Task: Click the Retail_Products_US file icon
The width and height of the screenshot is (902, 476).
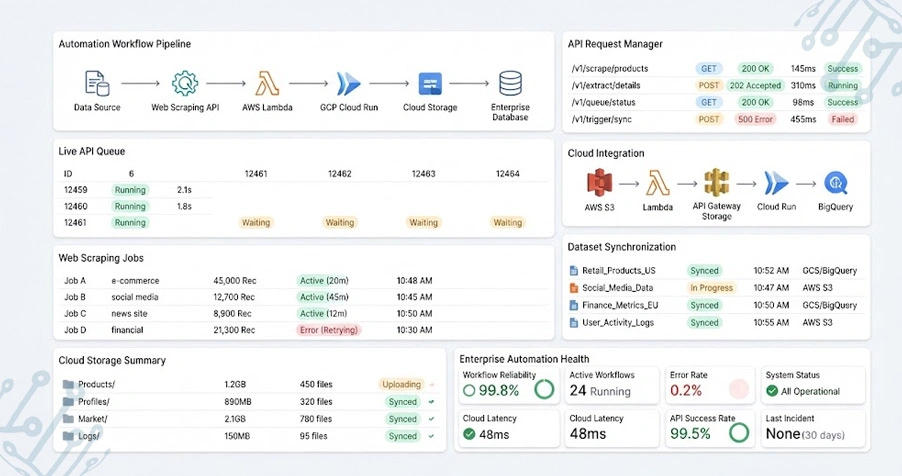Action: tap(574, 271)
